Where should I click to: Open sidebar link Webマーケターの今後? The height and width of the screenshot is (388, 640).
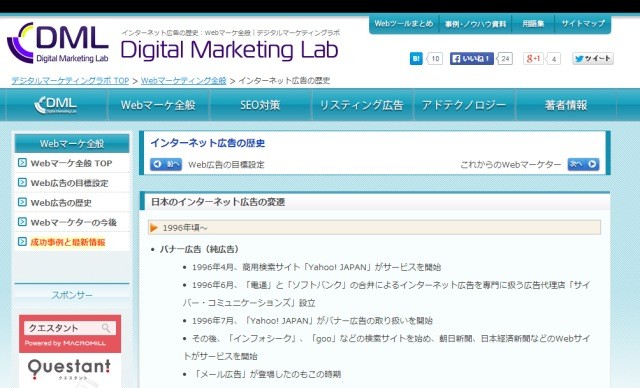tap(73, 222)
